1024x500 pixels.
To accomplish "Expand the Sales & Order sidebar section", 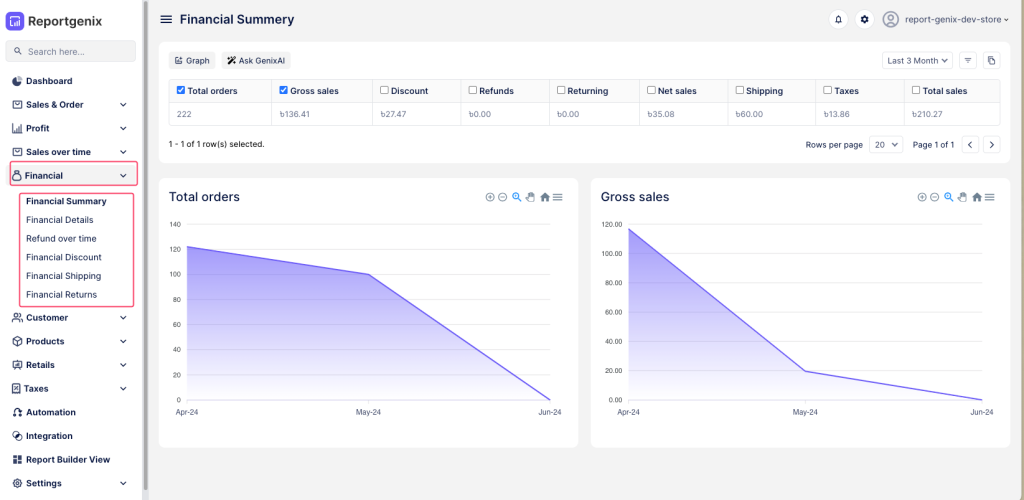I will coord(70,104).
